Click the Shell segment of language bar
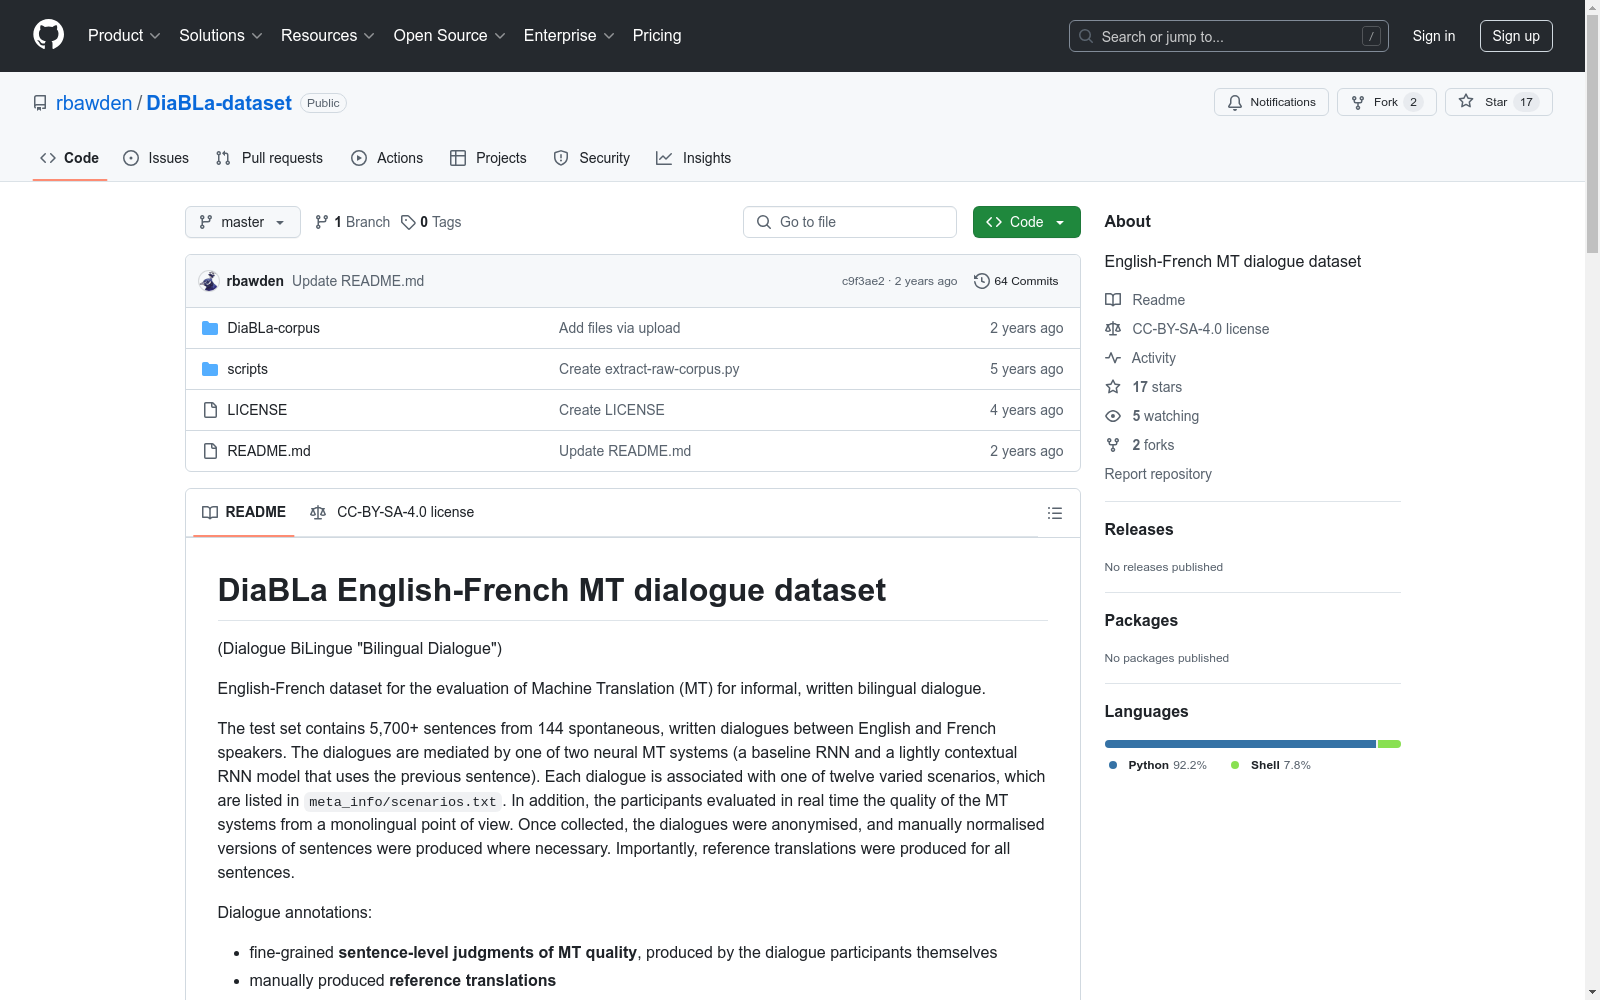This screenshot has height=1000, width=1600. pos(1389,744)
